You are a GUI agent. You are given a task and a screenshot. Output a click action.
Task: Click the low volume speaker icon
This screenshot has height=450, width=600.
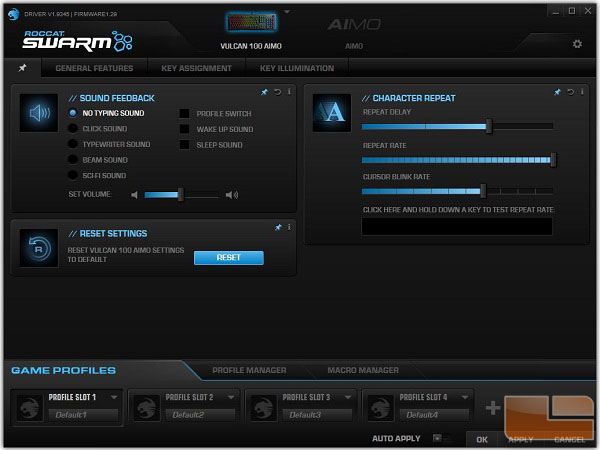pos(134,195)
